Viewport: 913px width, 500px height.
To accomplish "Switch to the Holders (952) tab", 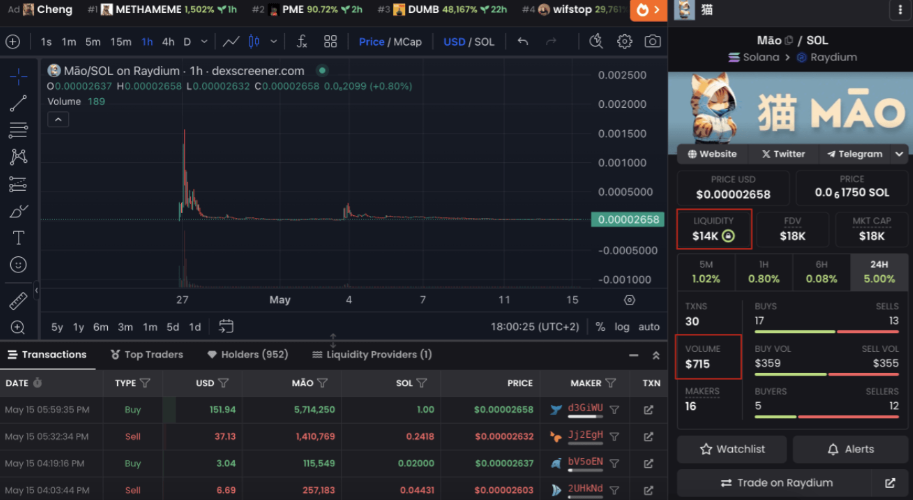I will click(247, 354).
